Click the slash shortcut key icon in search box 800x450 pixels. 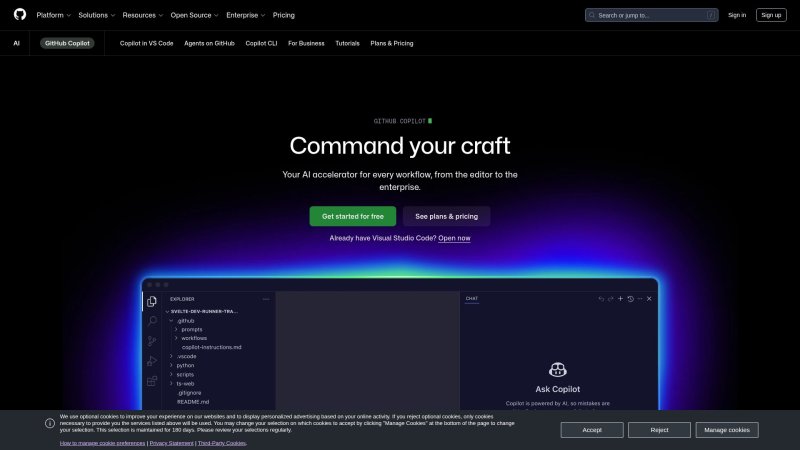(x=711, y=15)
